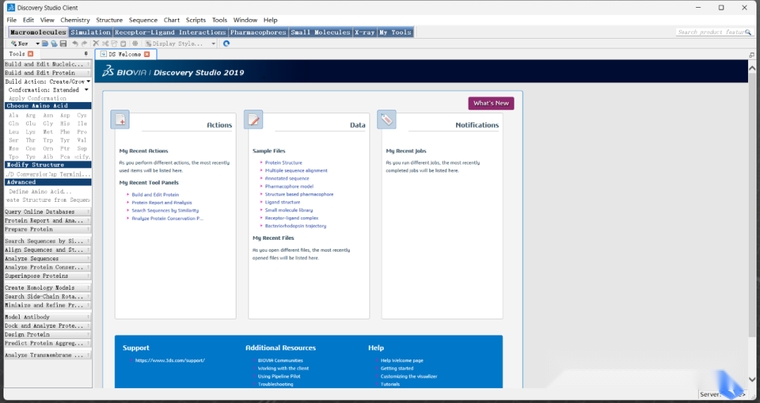
Task: Open the Window menu
Action: 245,20
